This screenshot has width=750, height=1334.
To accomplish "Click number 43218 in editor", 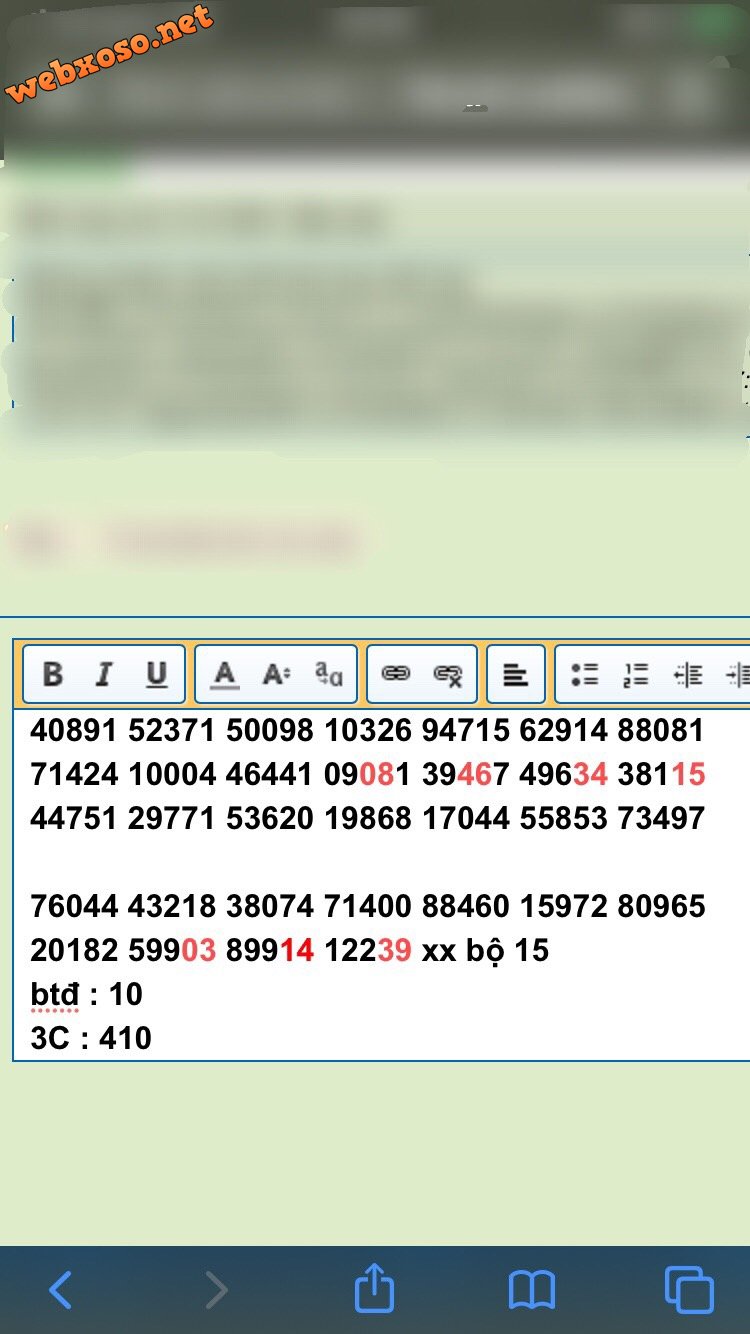I will tap(172, 906).
